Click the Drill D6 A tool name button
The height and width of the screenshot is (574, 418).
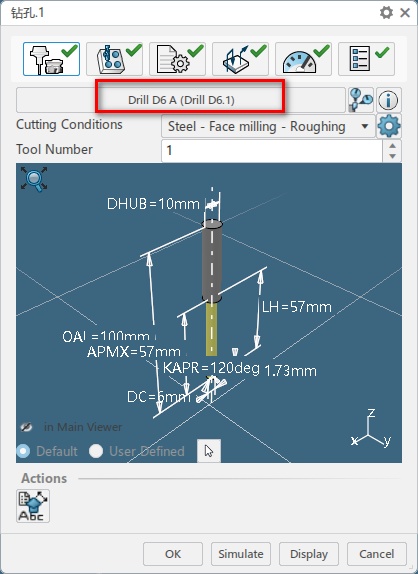pos(181,100)
